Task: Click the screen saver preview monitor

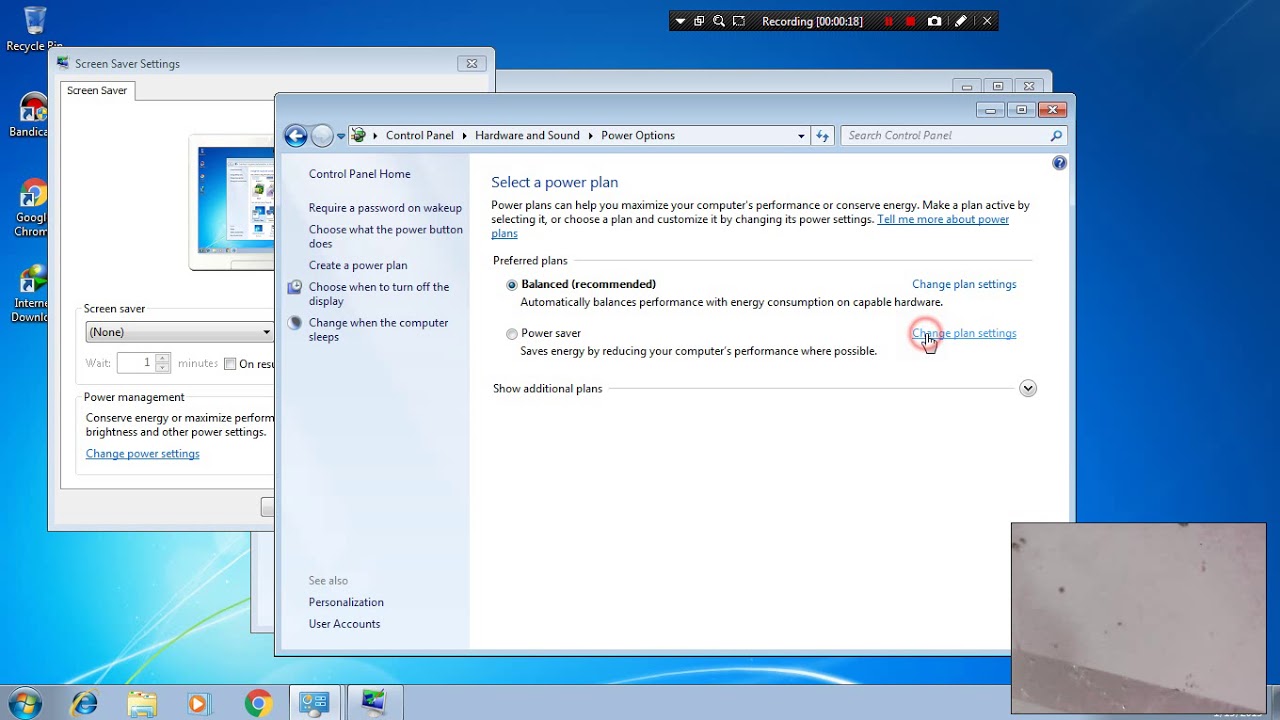Action: [x=232, y=202]
